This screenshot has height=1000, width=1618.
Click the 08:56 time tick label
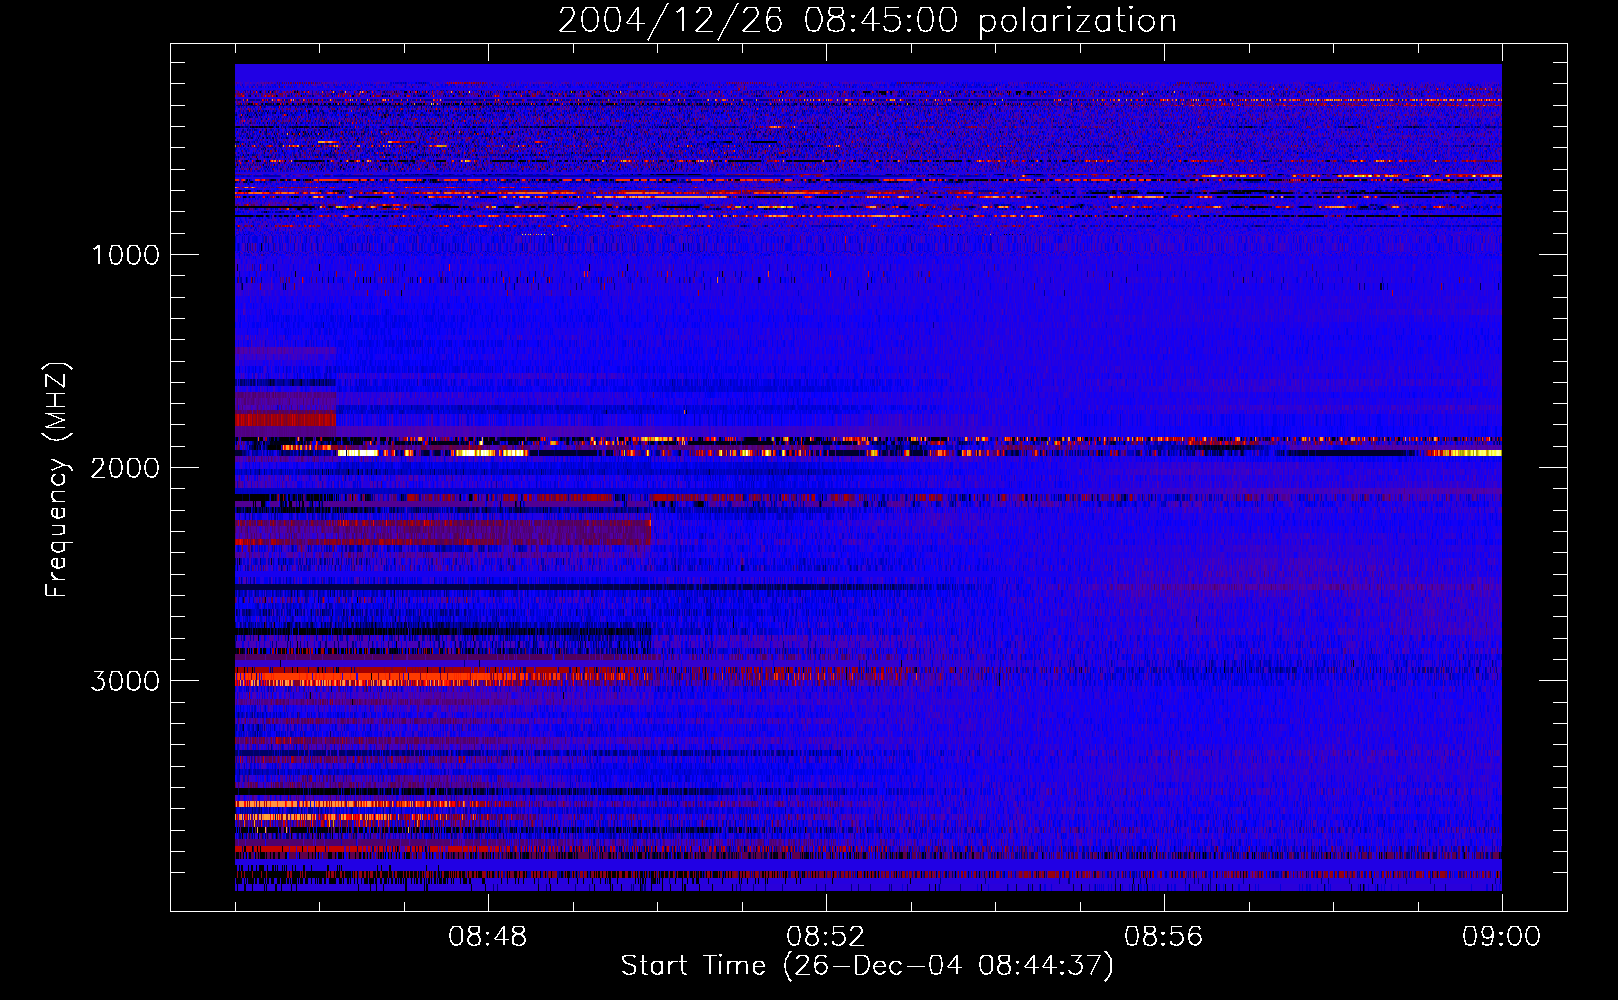click(x=1164, y=937)
